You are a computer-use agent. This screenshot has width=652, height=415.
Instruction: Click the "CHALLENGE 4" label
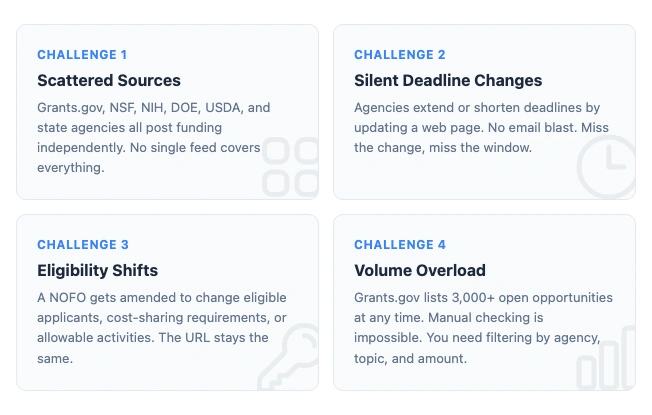click(400, 245)
